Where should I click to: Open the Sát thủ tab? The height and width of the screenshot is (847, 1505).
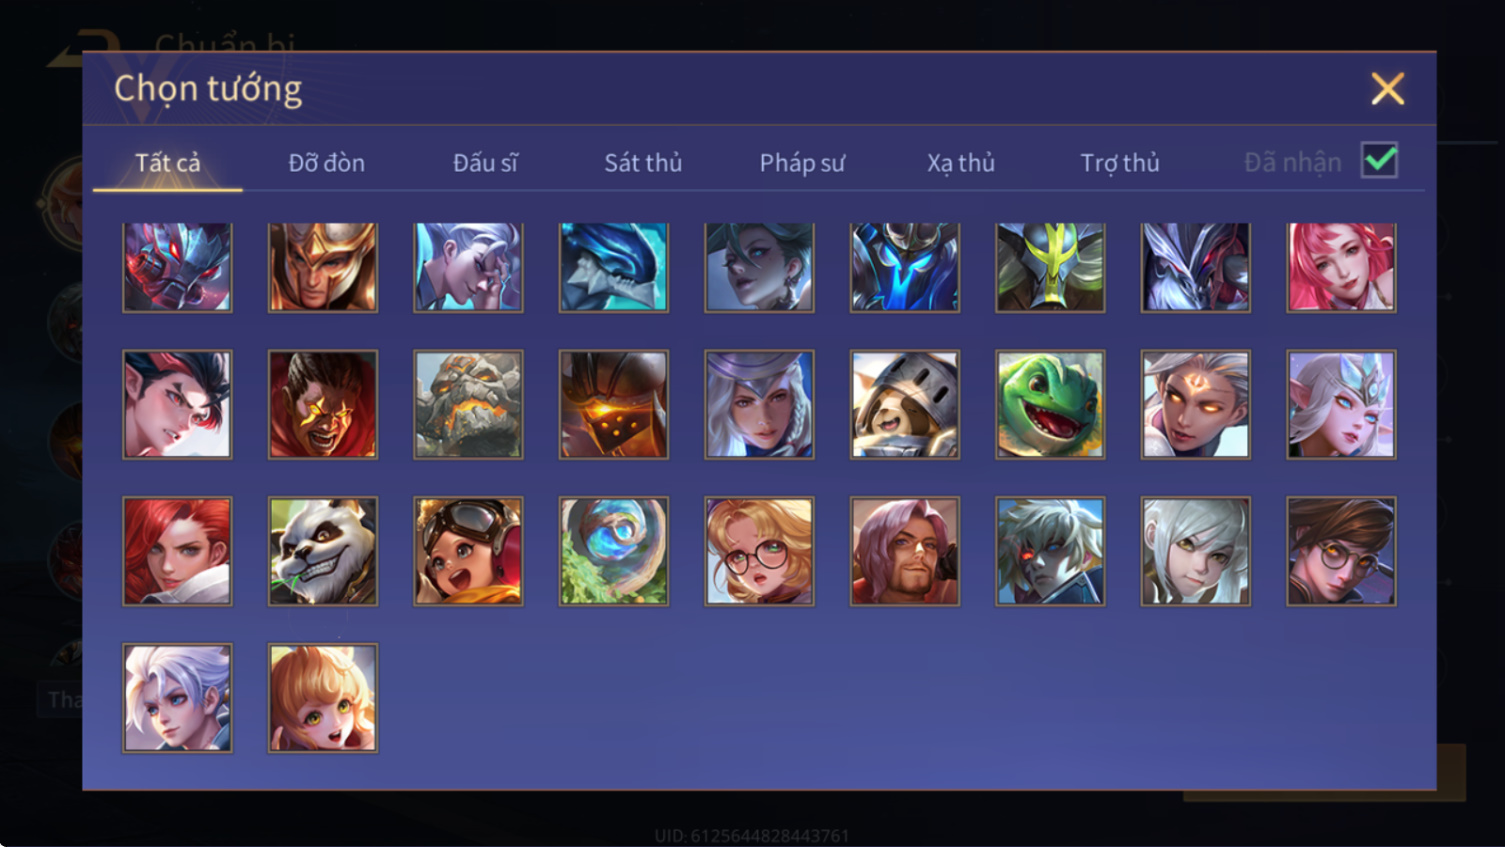click(643, 163)
